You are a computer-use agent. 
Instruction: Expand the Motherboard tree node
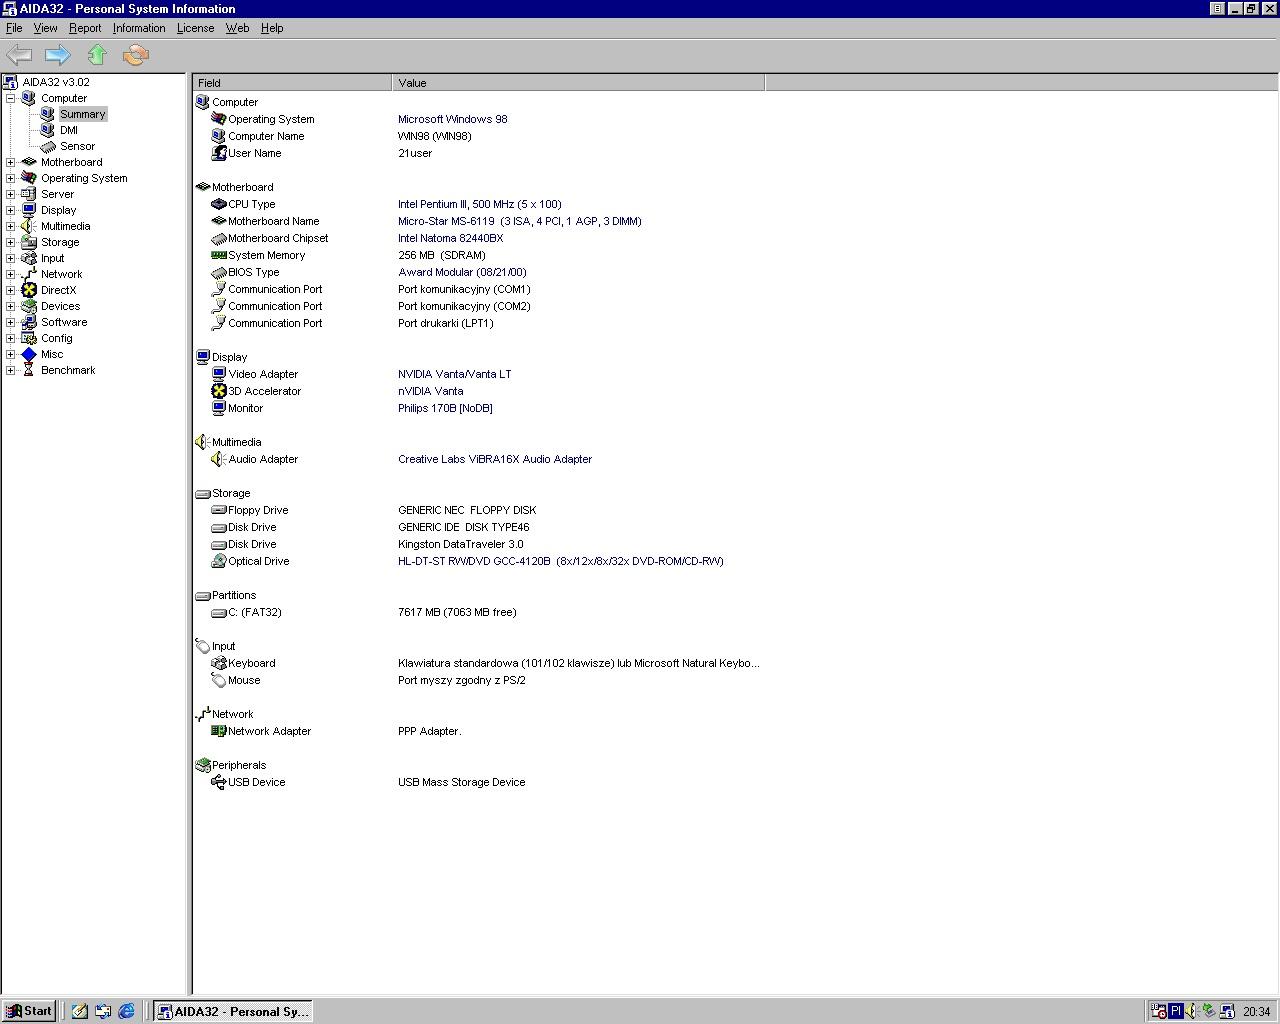[11, 162]
